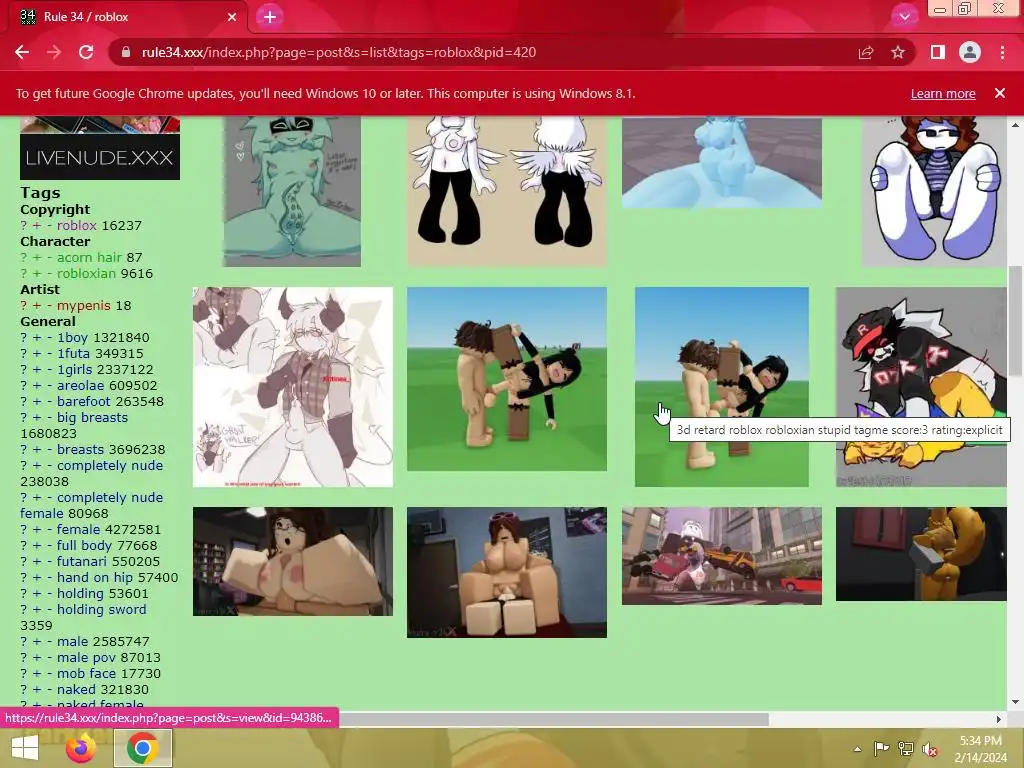
Task: Click the question mark beside the roblox tag
Action: [24, 225]
